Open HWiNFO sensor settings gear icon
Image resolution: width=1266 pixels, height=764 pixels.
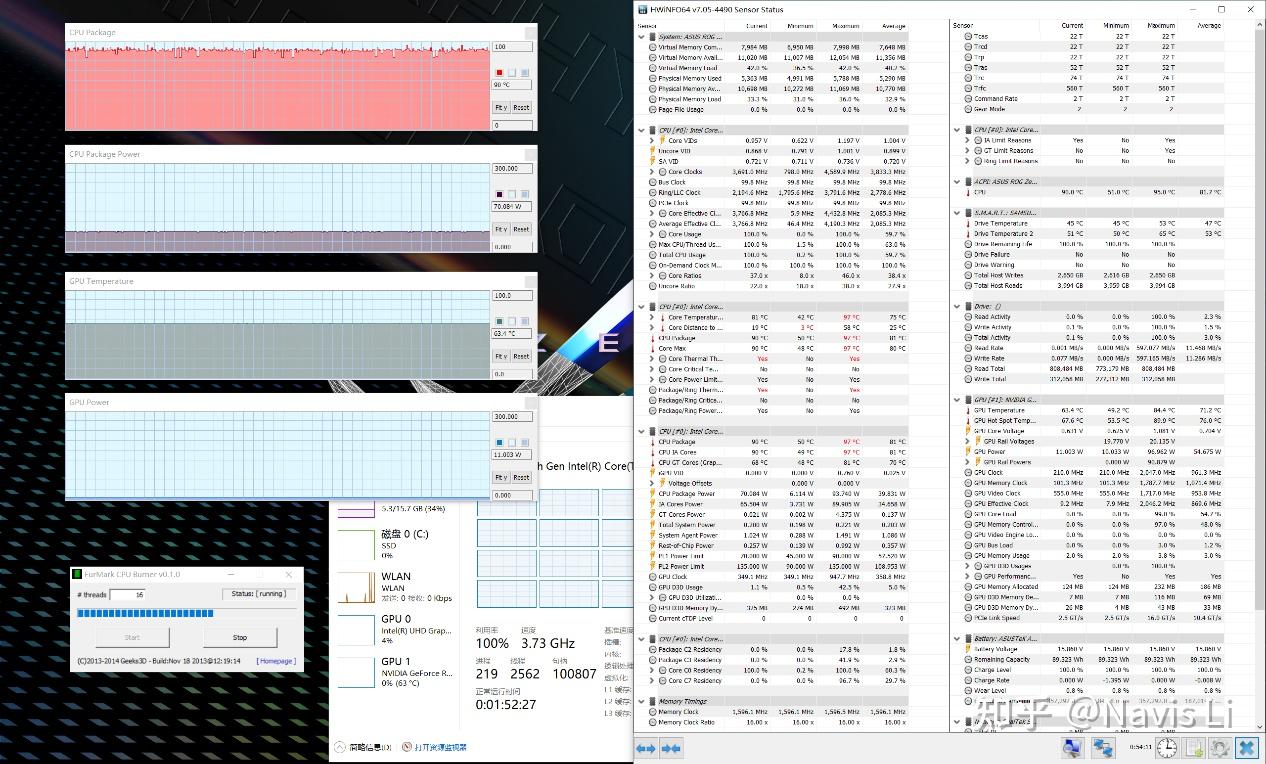pyautogui.click(x=1219, y=747)
